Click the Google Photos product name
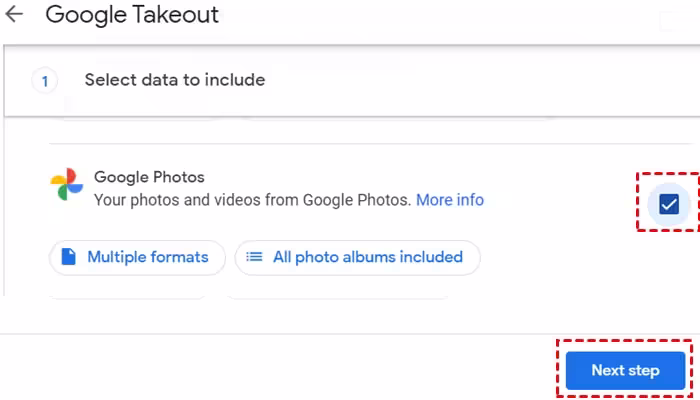Image resolution: width=700 pixels, height=400 pixels. tap(149, 178)
